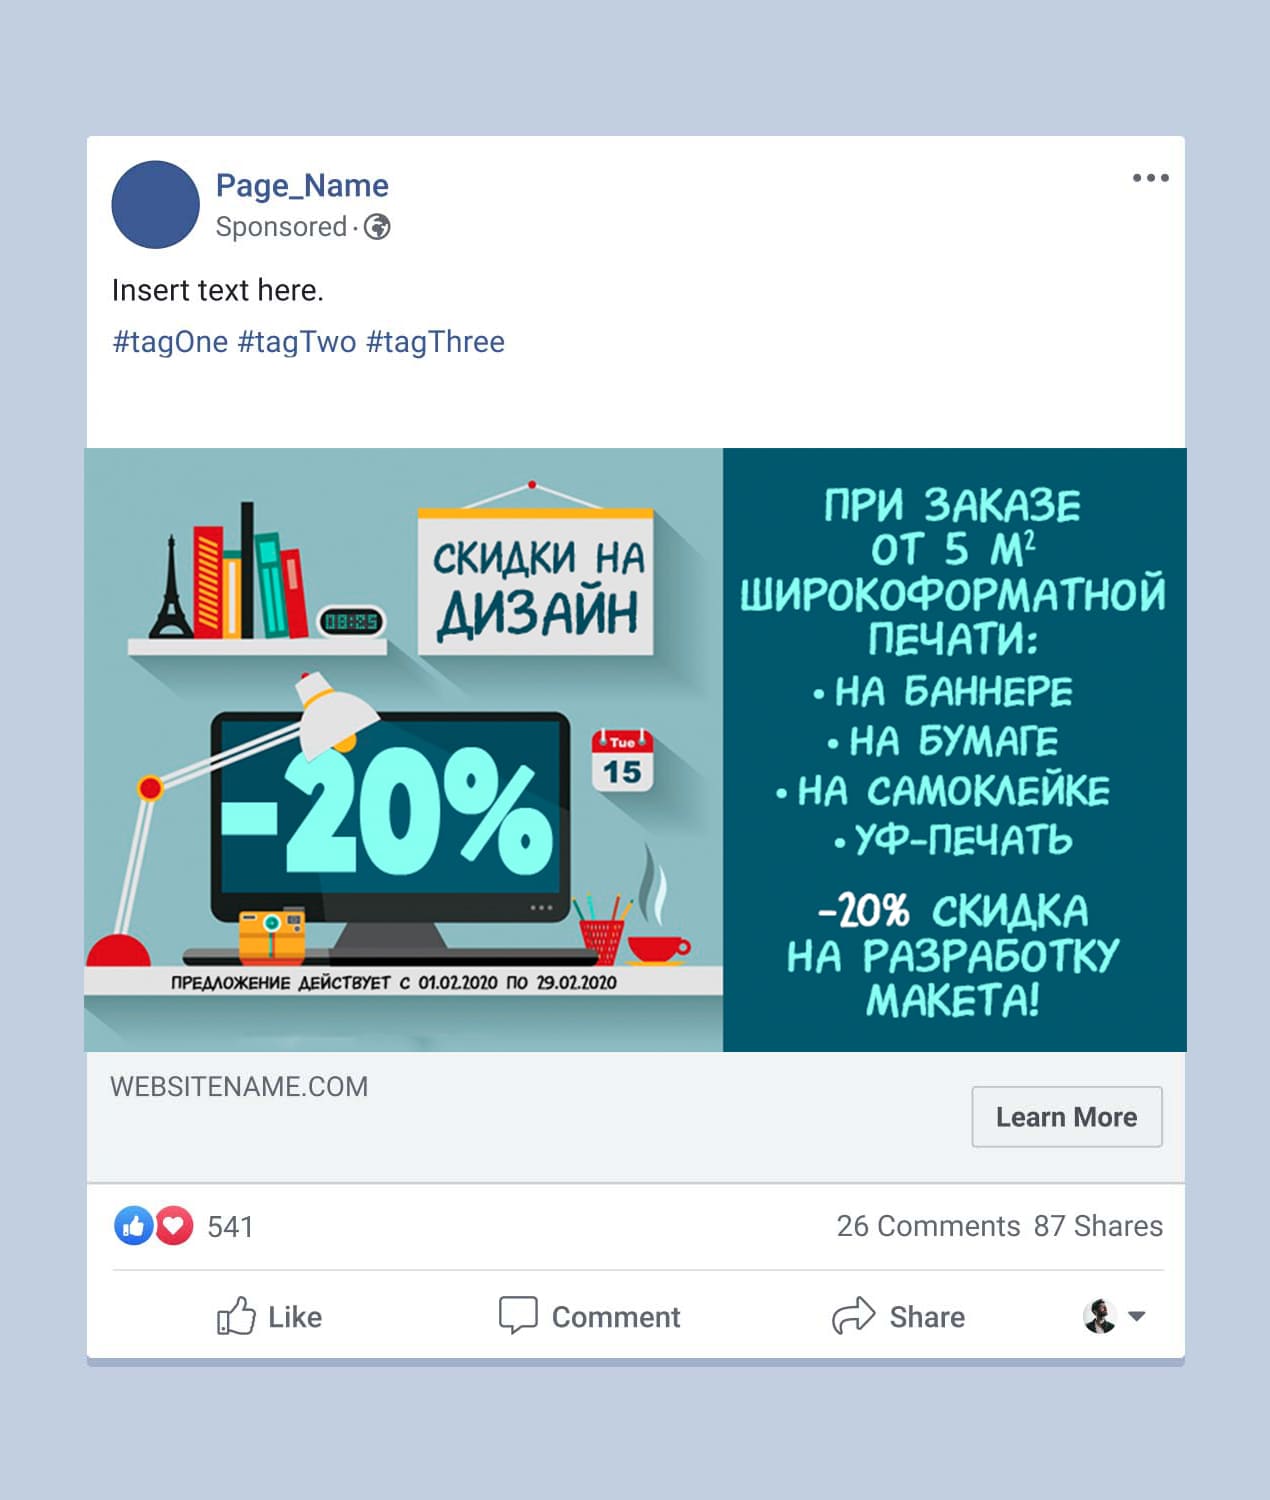Screen dimensions: 1270x1500
Task: Click the Share arrow icon
Action: [x=853, y=1316]
